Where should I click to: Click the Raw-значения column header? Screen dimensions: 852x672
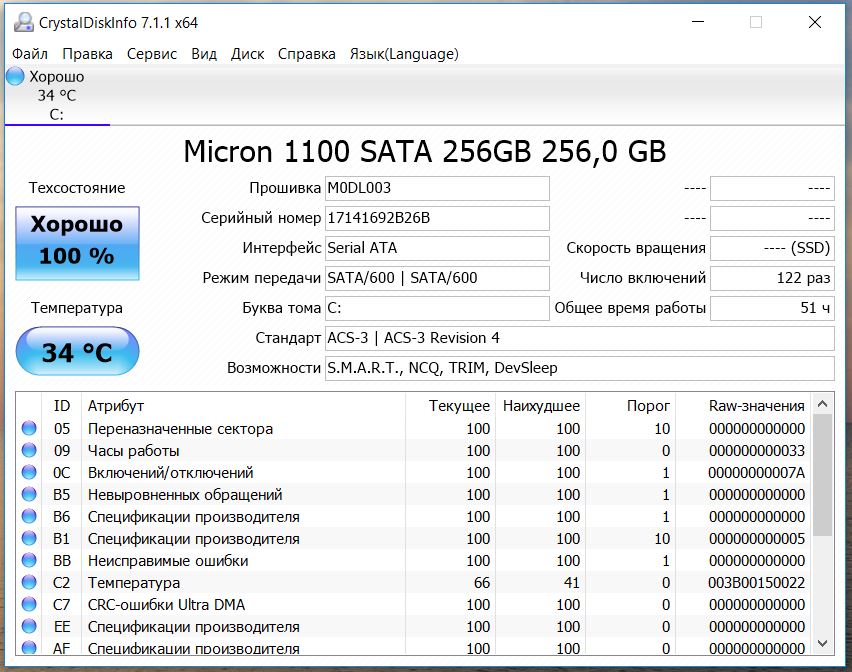click(744, 406)
